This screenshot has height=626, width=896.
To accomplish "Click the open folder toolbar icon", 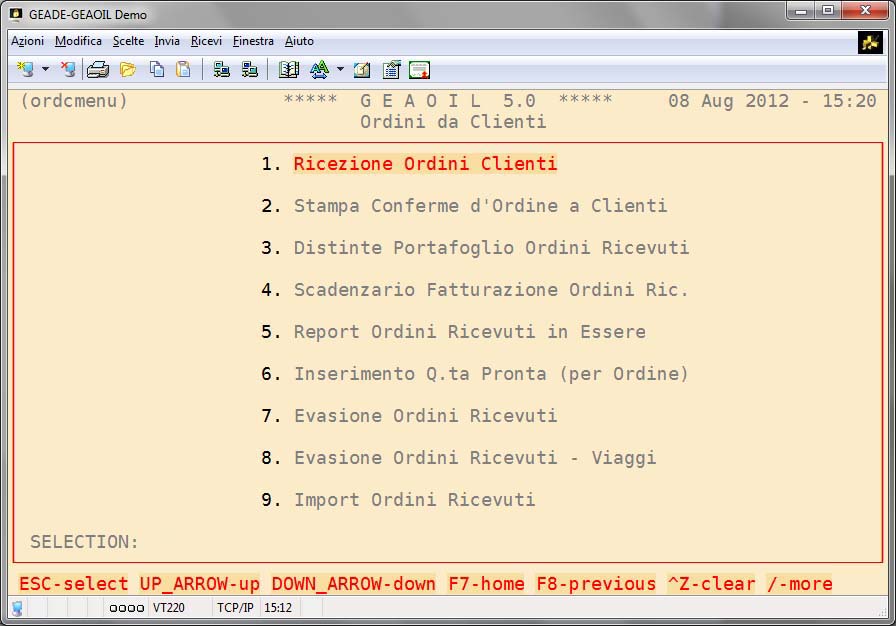I will (127, 70).
